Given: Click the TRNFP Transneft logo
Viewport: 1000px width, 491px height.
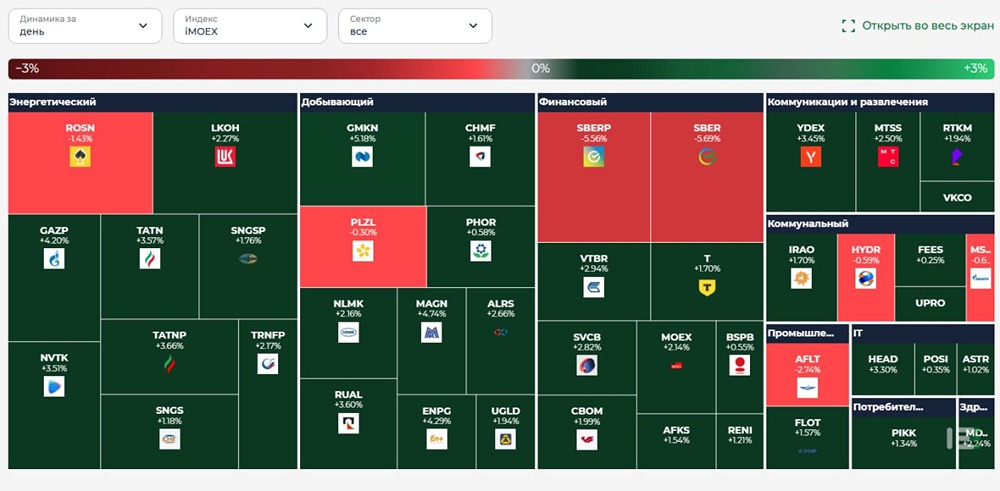Looking at the screenshot, I should click(x=268, y=363).
